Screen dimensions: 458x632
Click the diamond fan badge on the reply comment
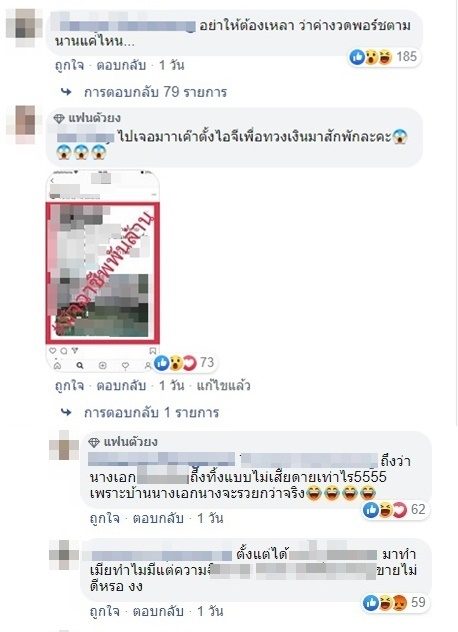point(94,442)
